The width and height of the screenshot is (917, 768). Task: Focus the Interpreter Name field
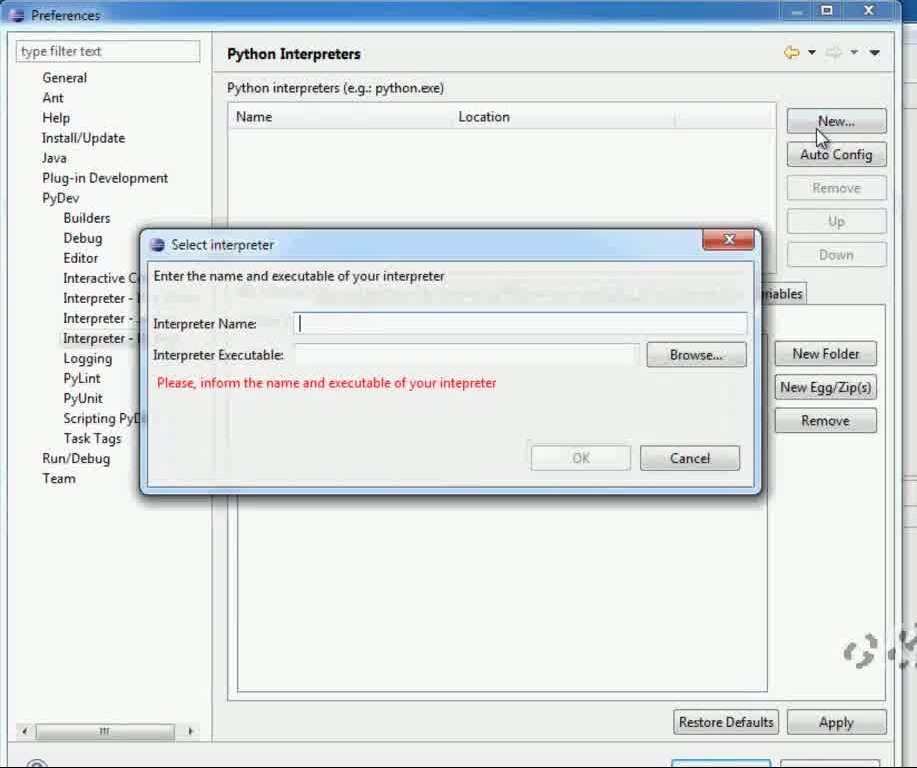pos(520,323)
